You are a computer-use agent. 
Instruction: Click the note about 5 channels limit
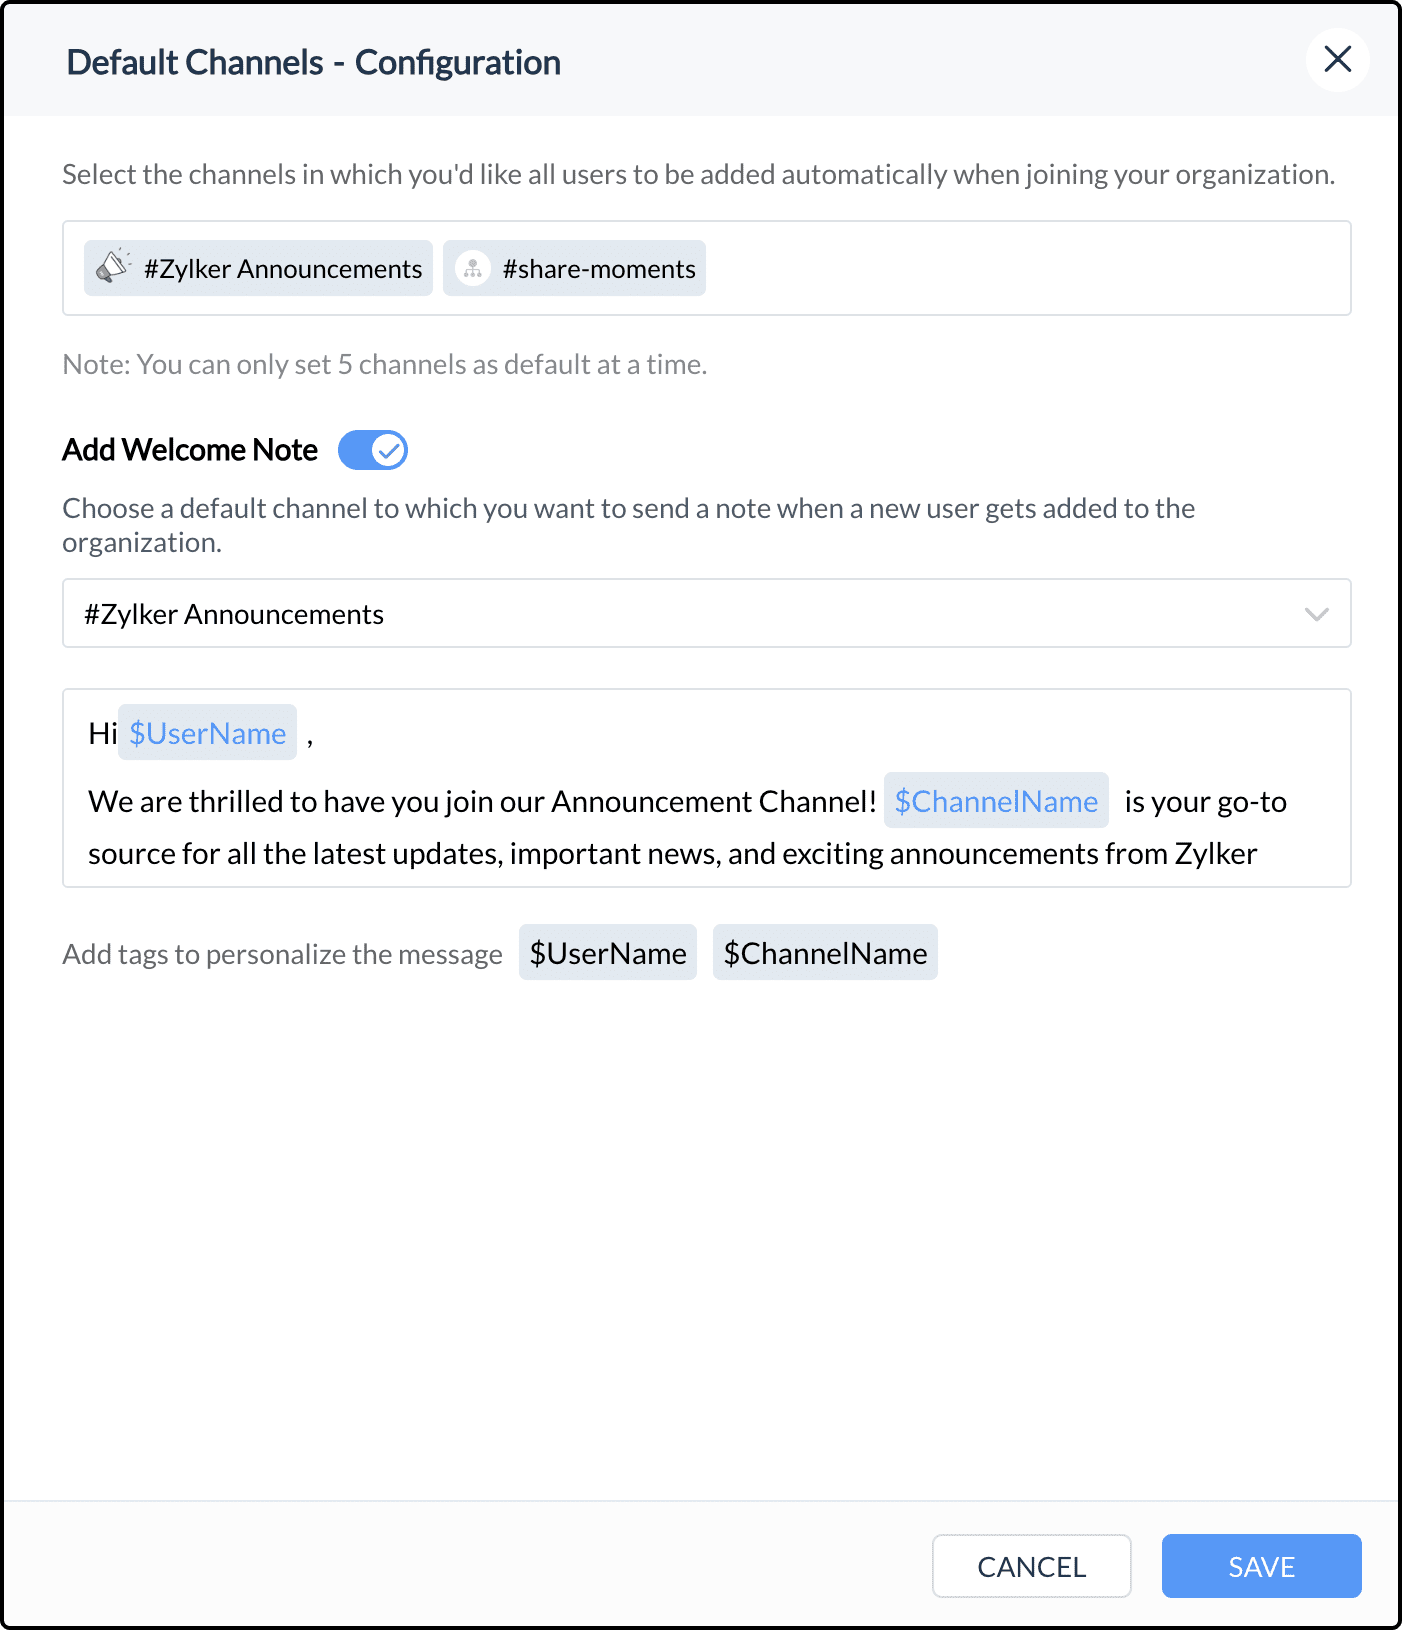tap(384, 365)
